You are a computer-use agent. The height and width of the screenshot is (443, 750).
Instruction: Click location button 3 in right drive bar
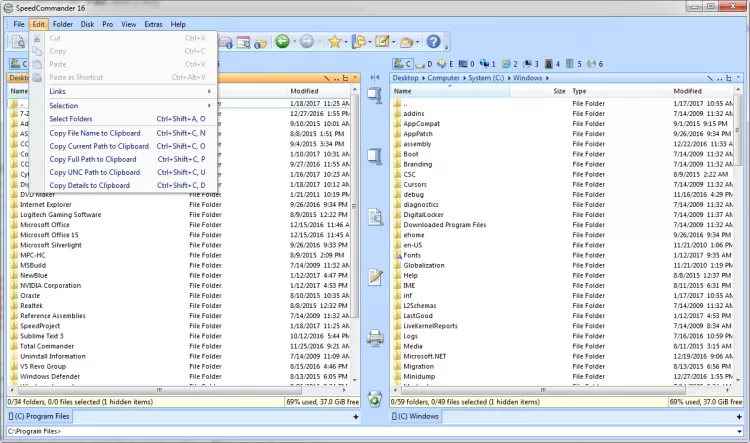point(531,64)
